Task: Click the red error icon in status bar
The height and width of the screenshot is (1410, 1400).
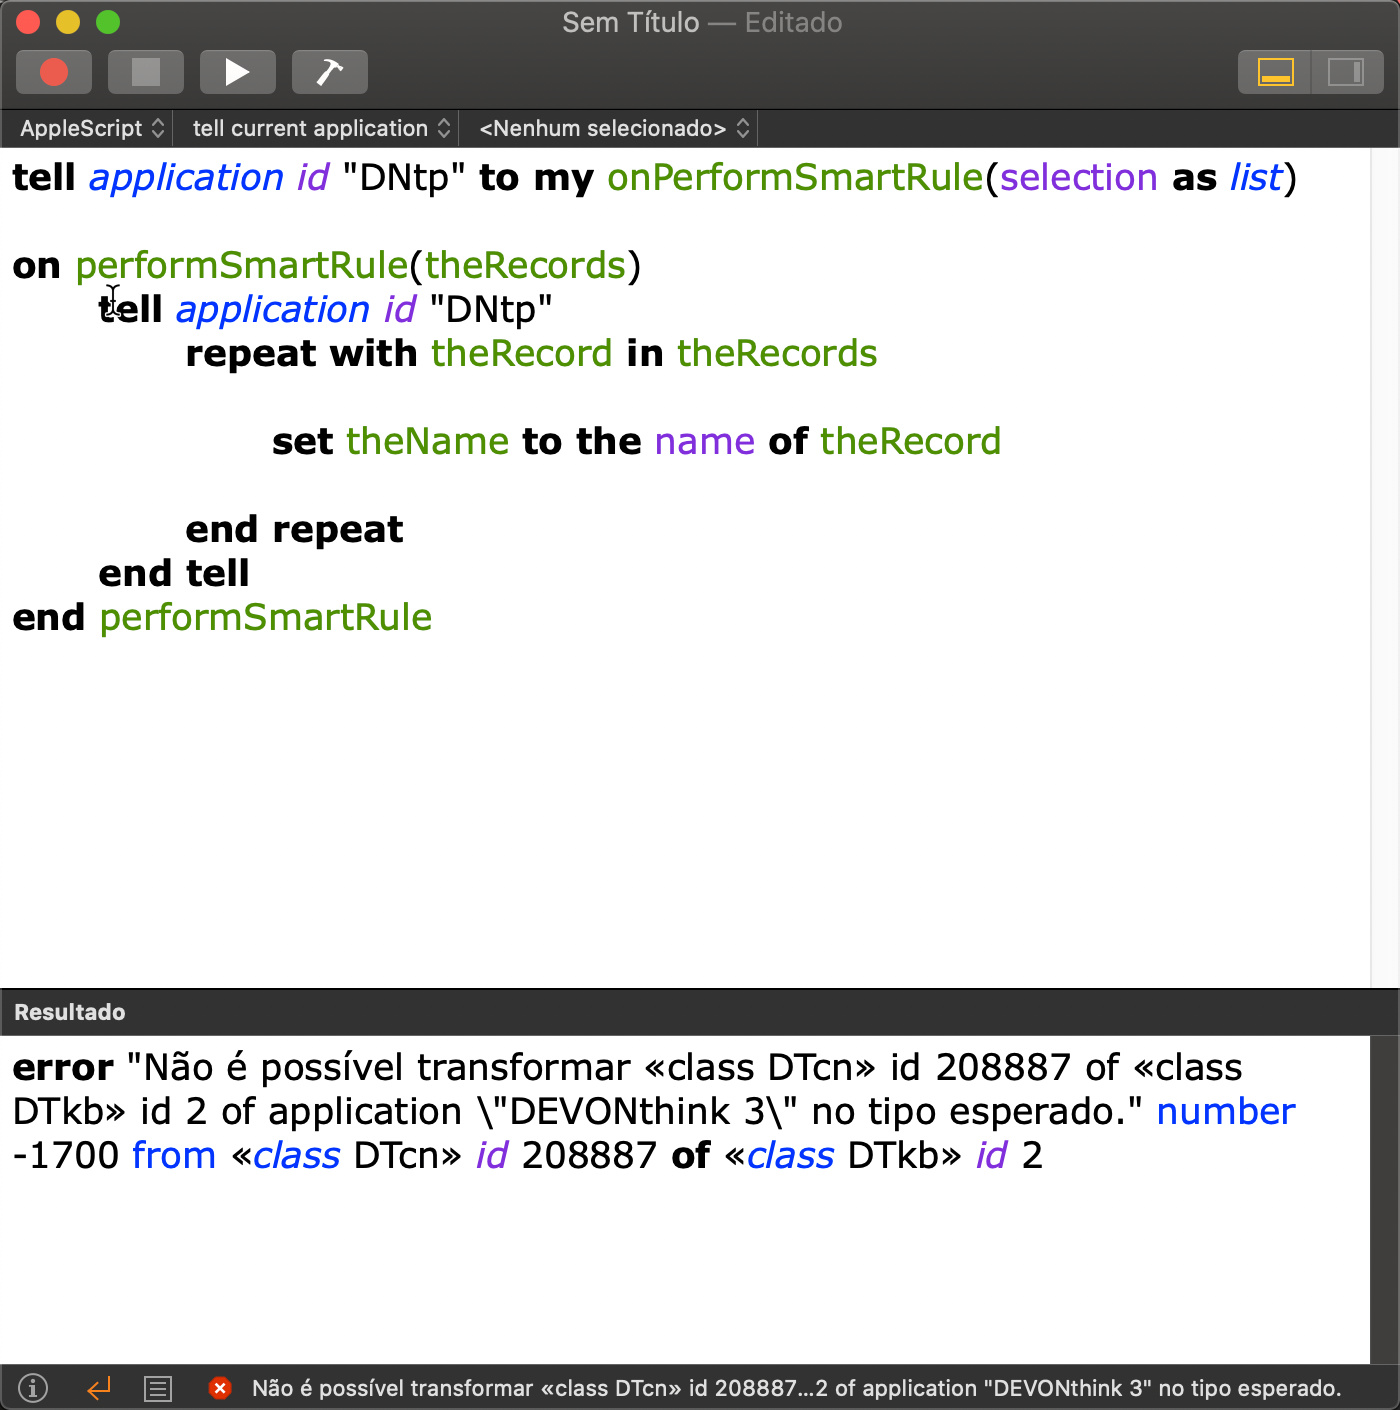Action: pos(220,1388)
